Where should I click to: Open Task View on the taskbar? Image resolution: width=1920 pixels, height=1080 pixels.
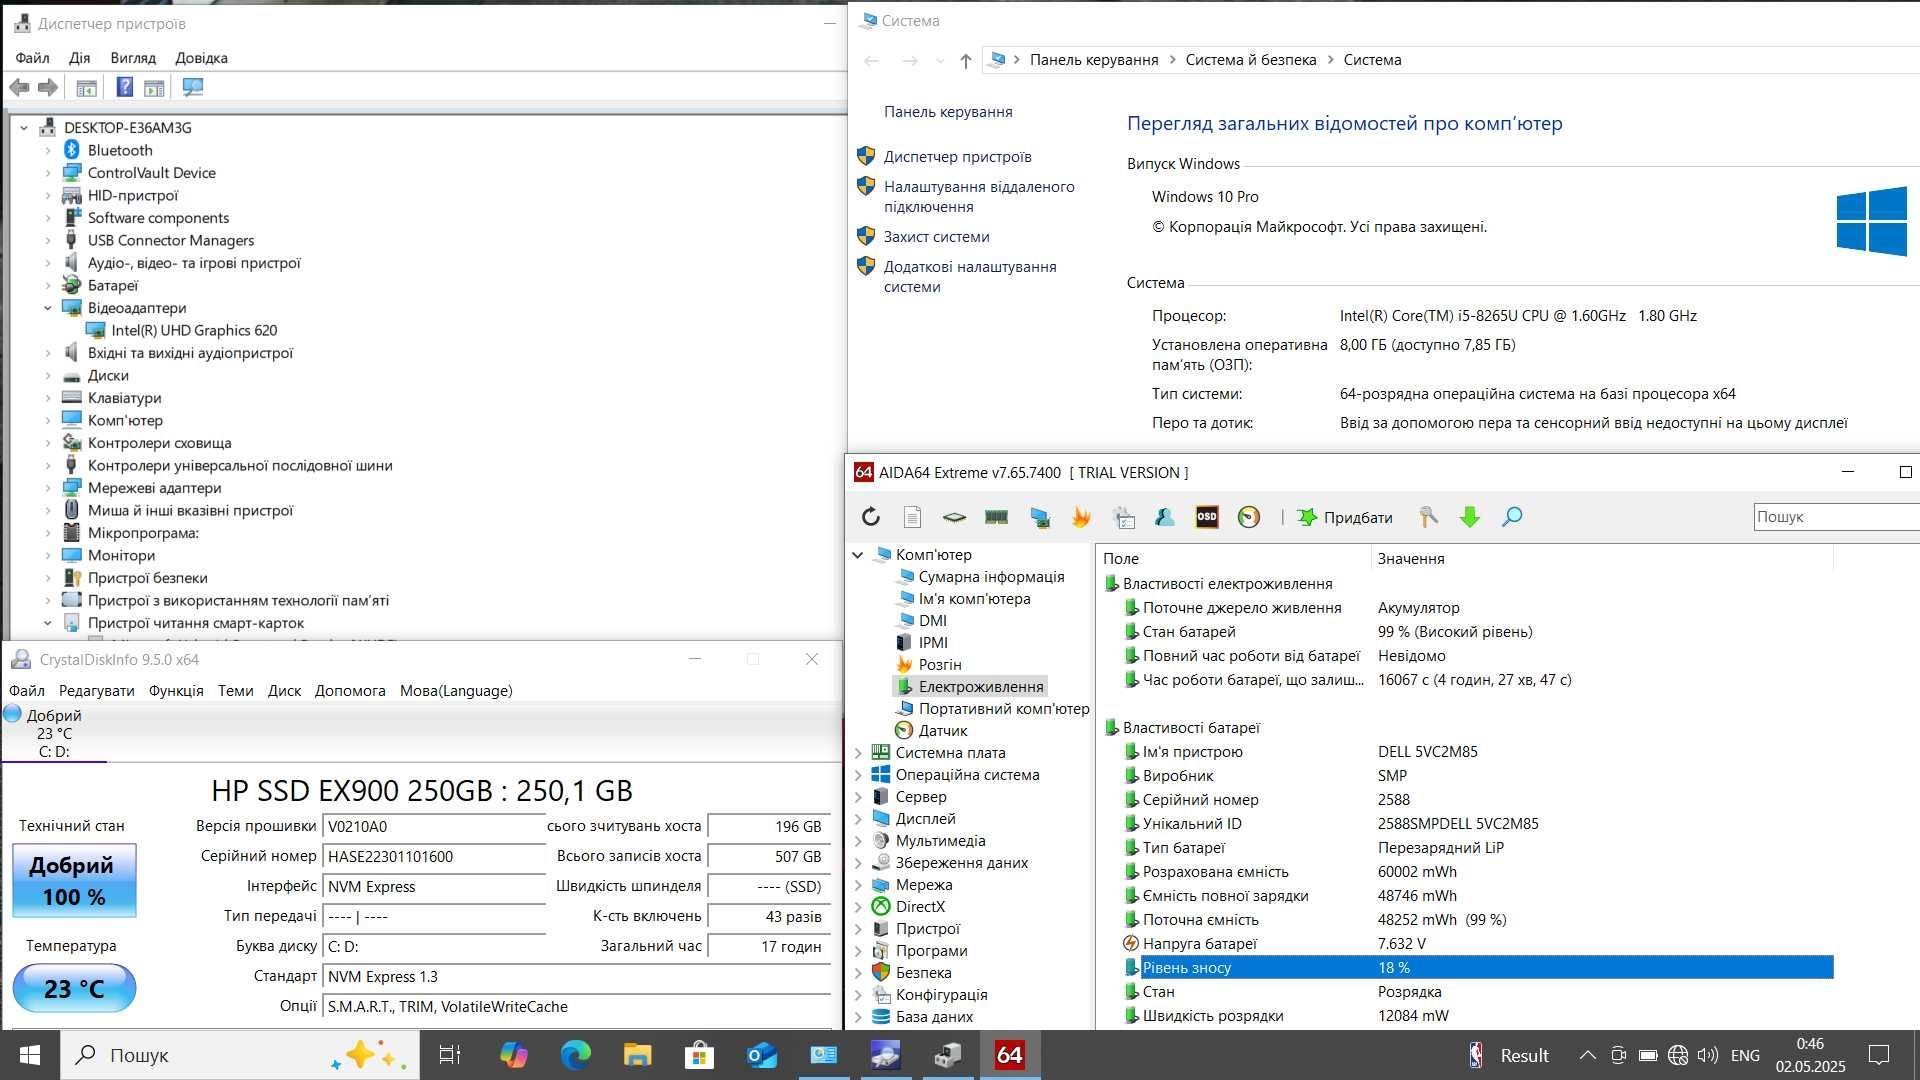click(x=450, y=1055)
